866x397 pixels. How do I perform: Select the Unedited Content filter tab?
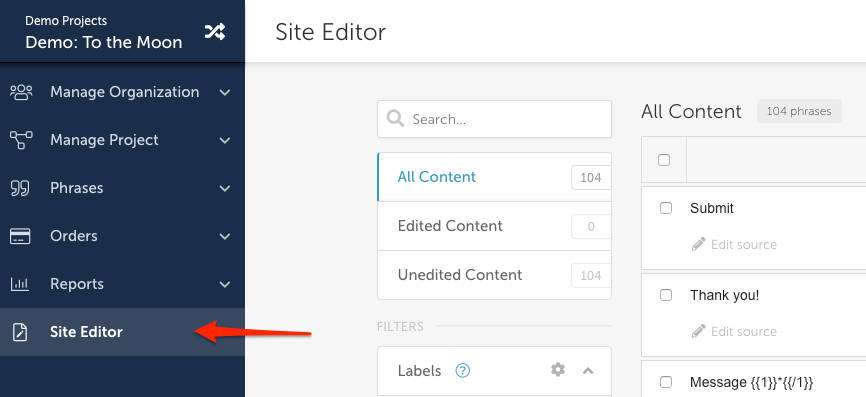494,275
